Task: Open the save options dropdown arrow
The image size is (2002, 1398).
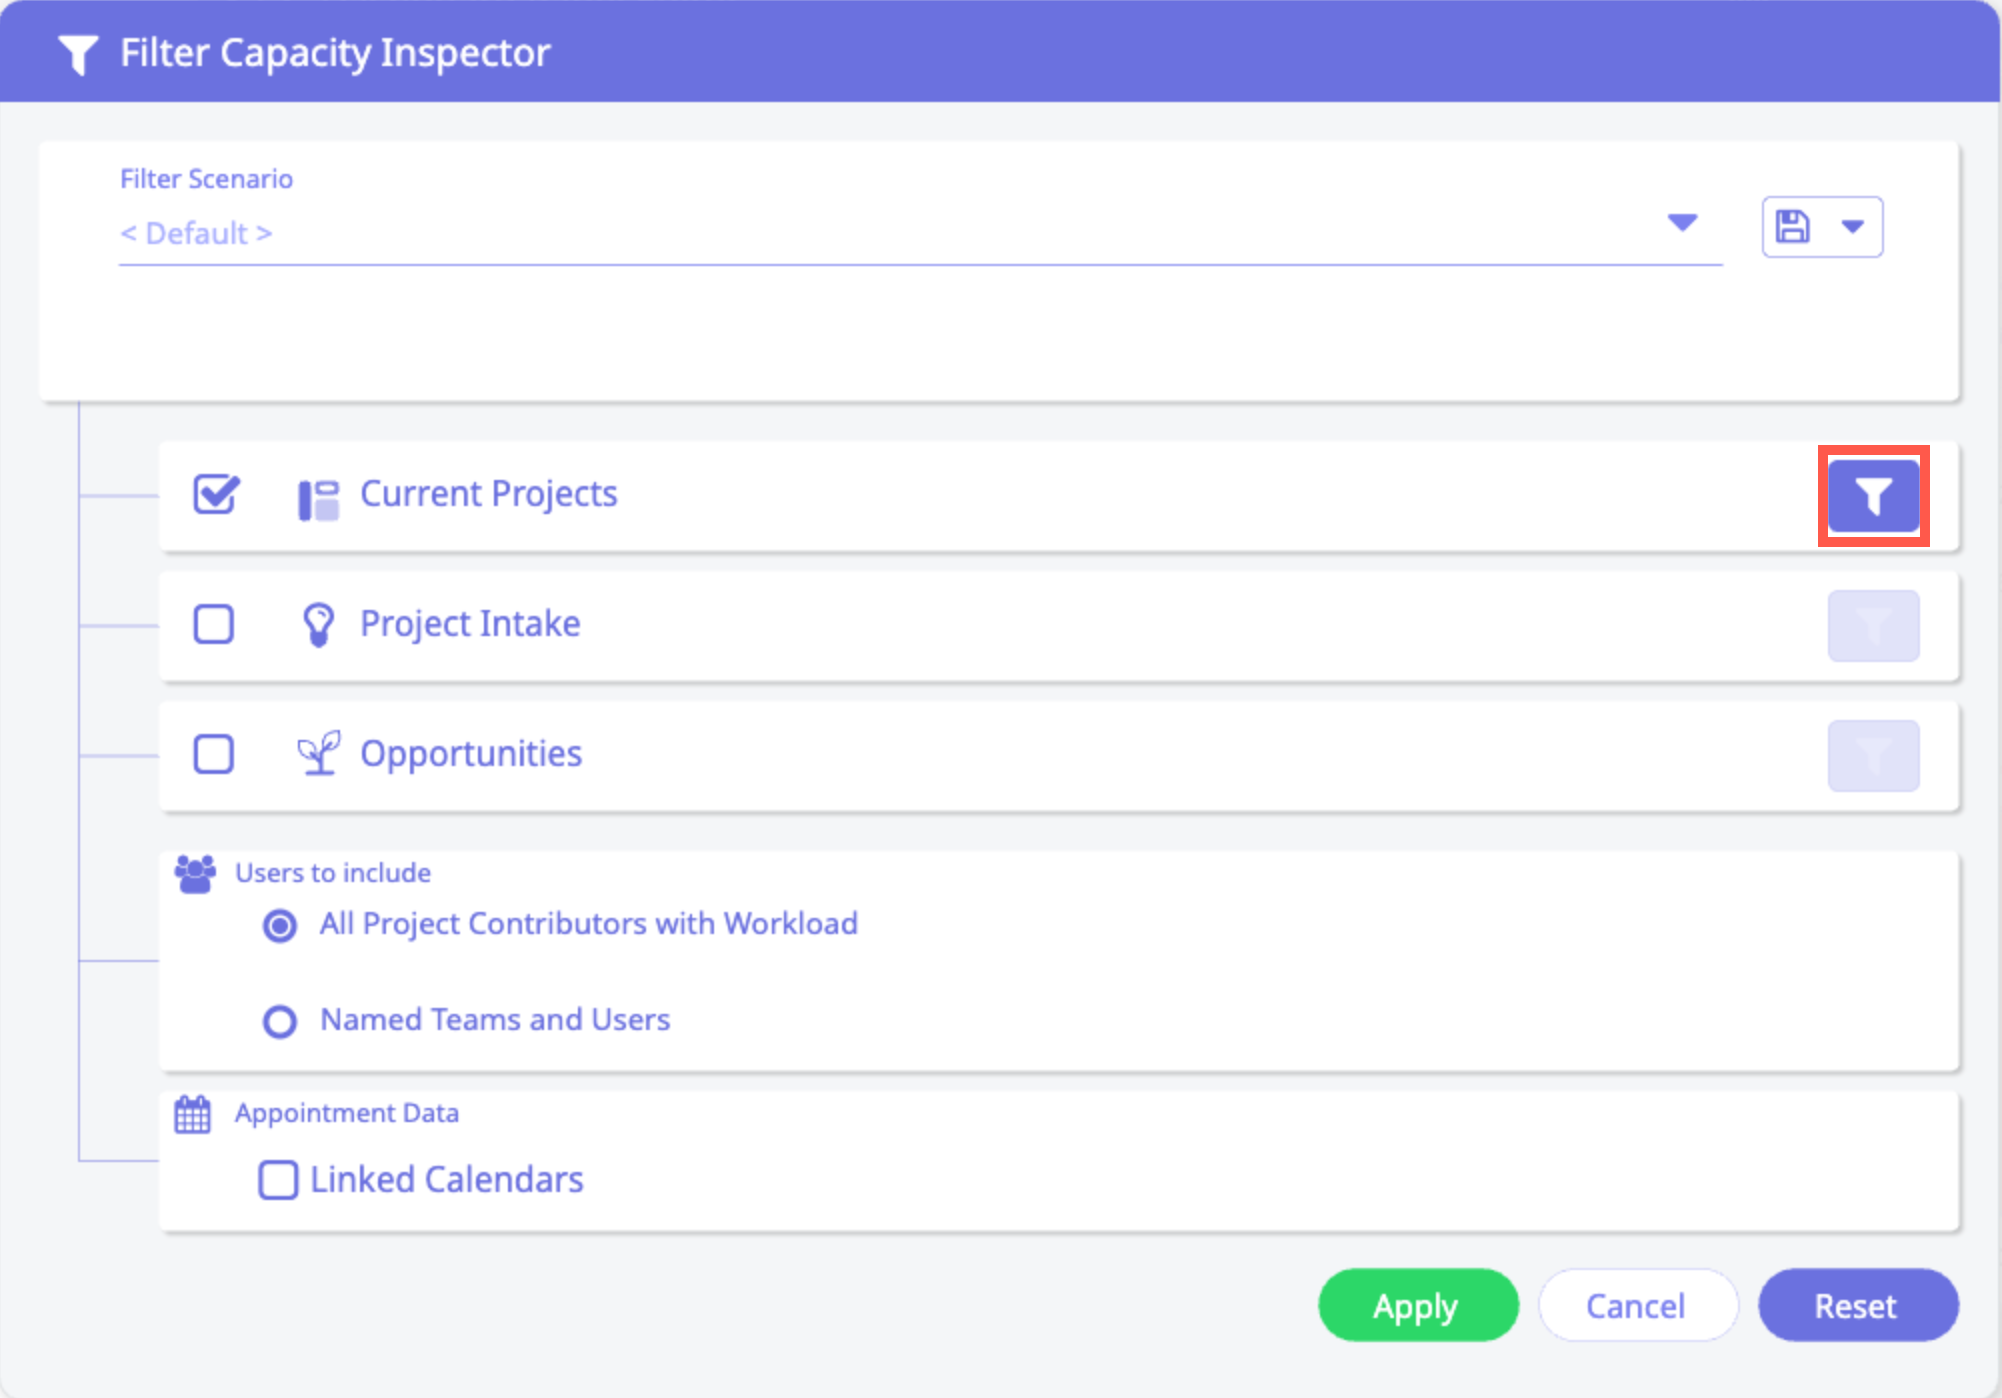Action: [1853, 227]
